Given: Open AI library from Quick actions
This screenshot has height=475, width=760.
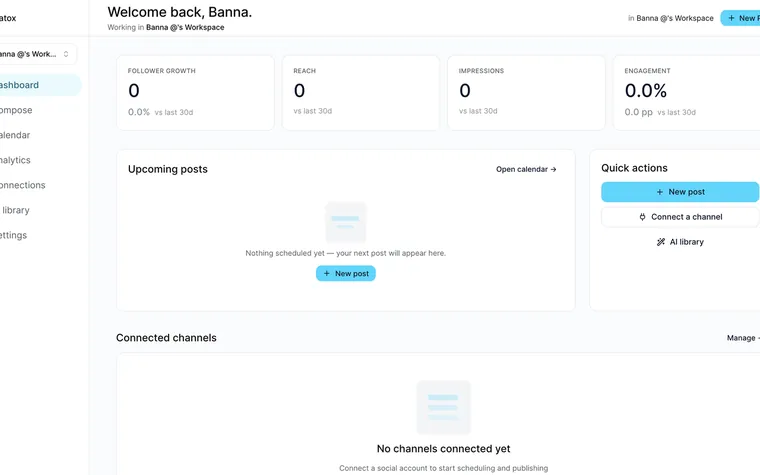Looking at the screenshot, I should tap(680, 242).
